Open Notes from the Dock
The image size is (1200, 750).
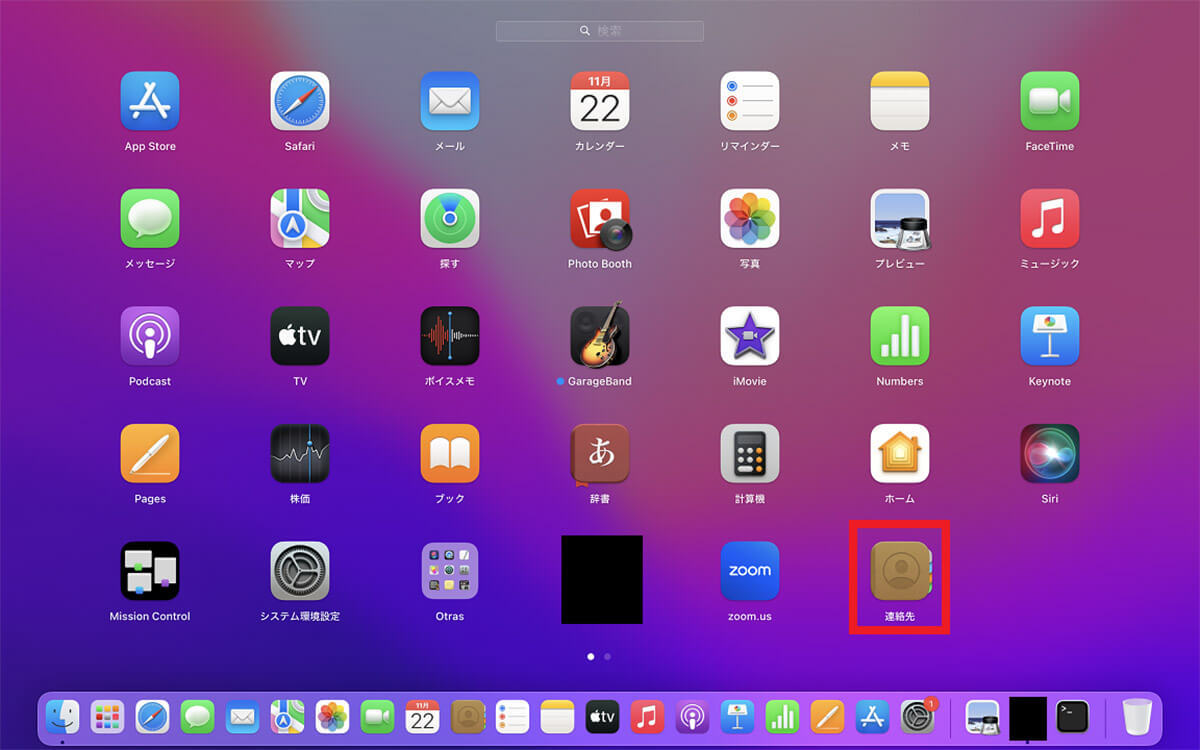pos(557,716)
